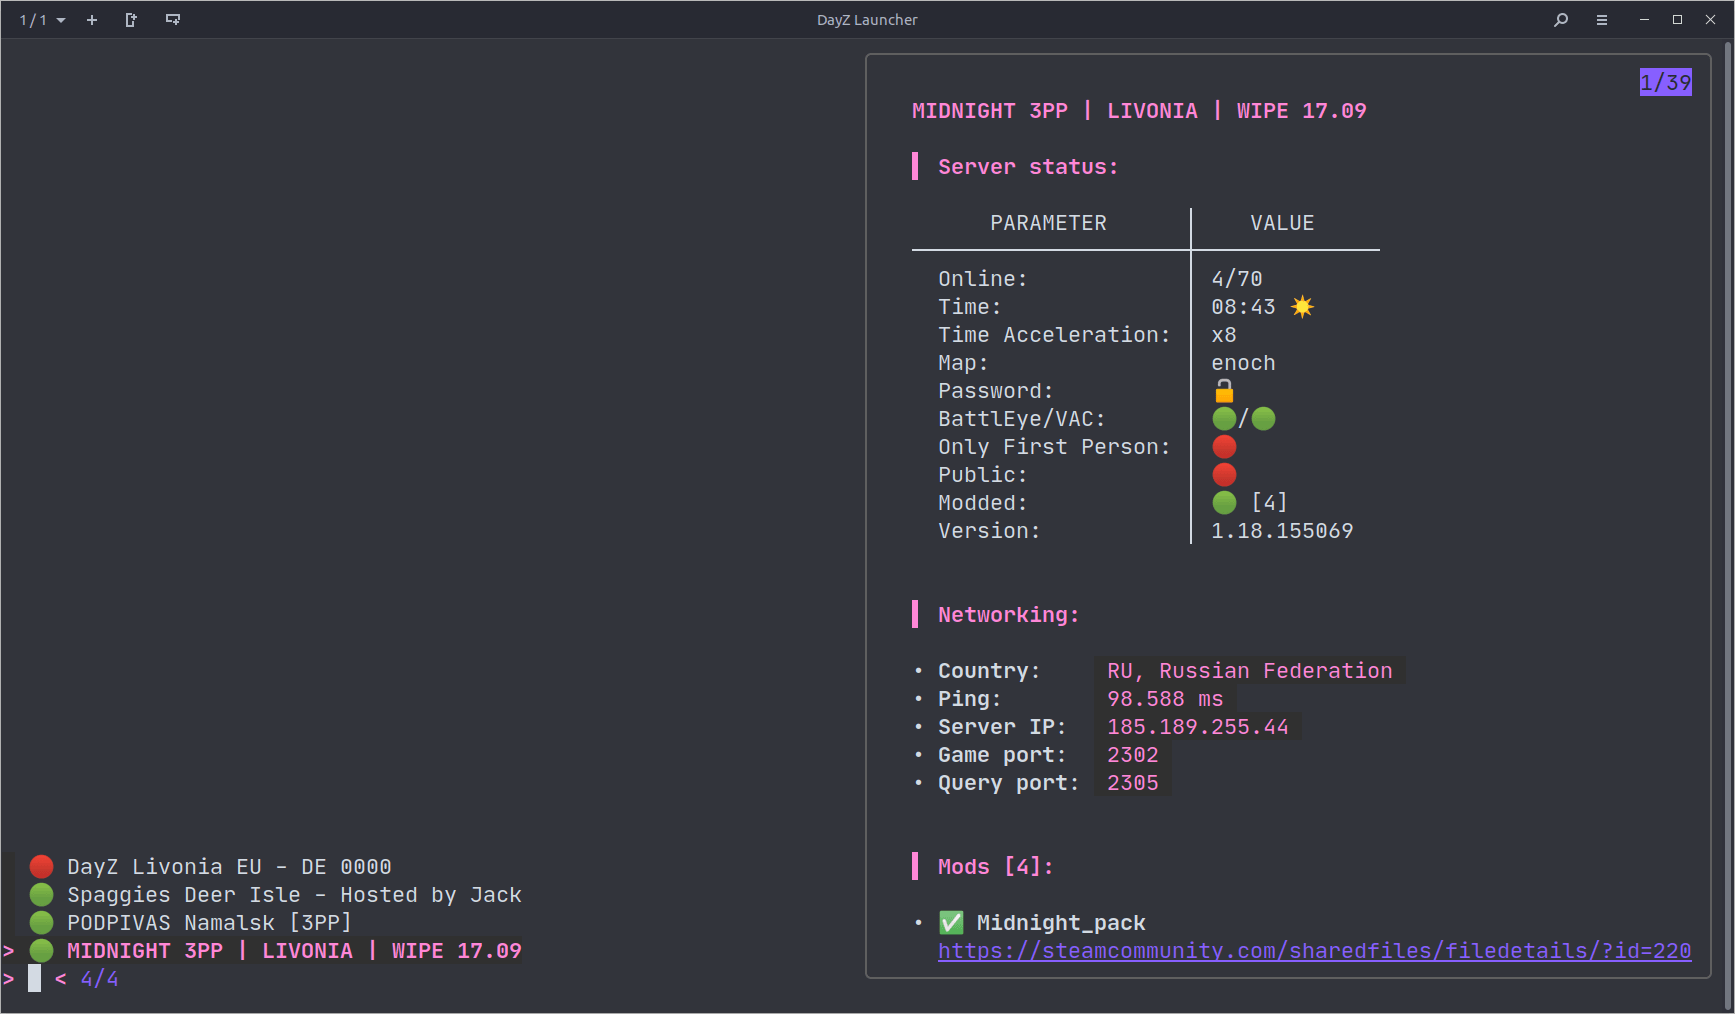Click red status dot of DayZ Livonia EU
The width and height of the screenshot is (1735, 1014).
click(41, 867)
